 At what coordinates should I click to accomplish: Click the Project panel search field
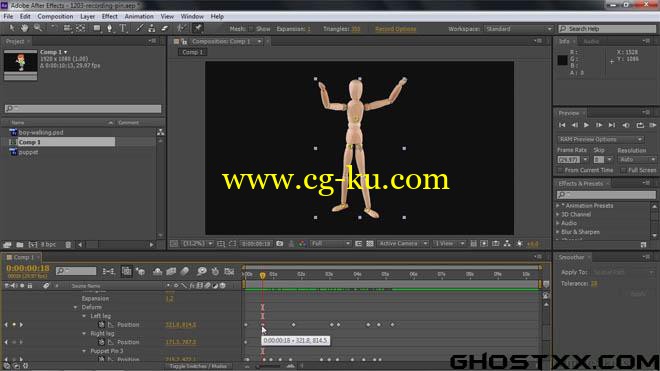pyautogui.click(x=83, y=109)
